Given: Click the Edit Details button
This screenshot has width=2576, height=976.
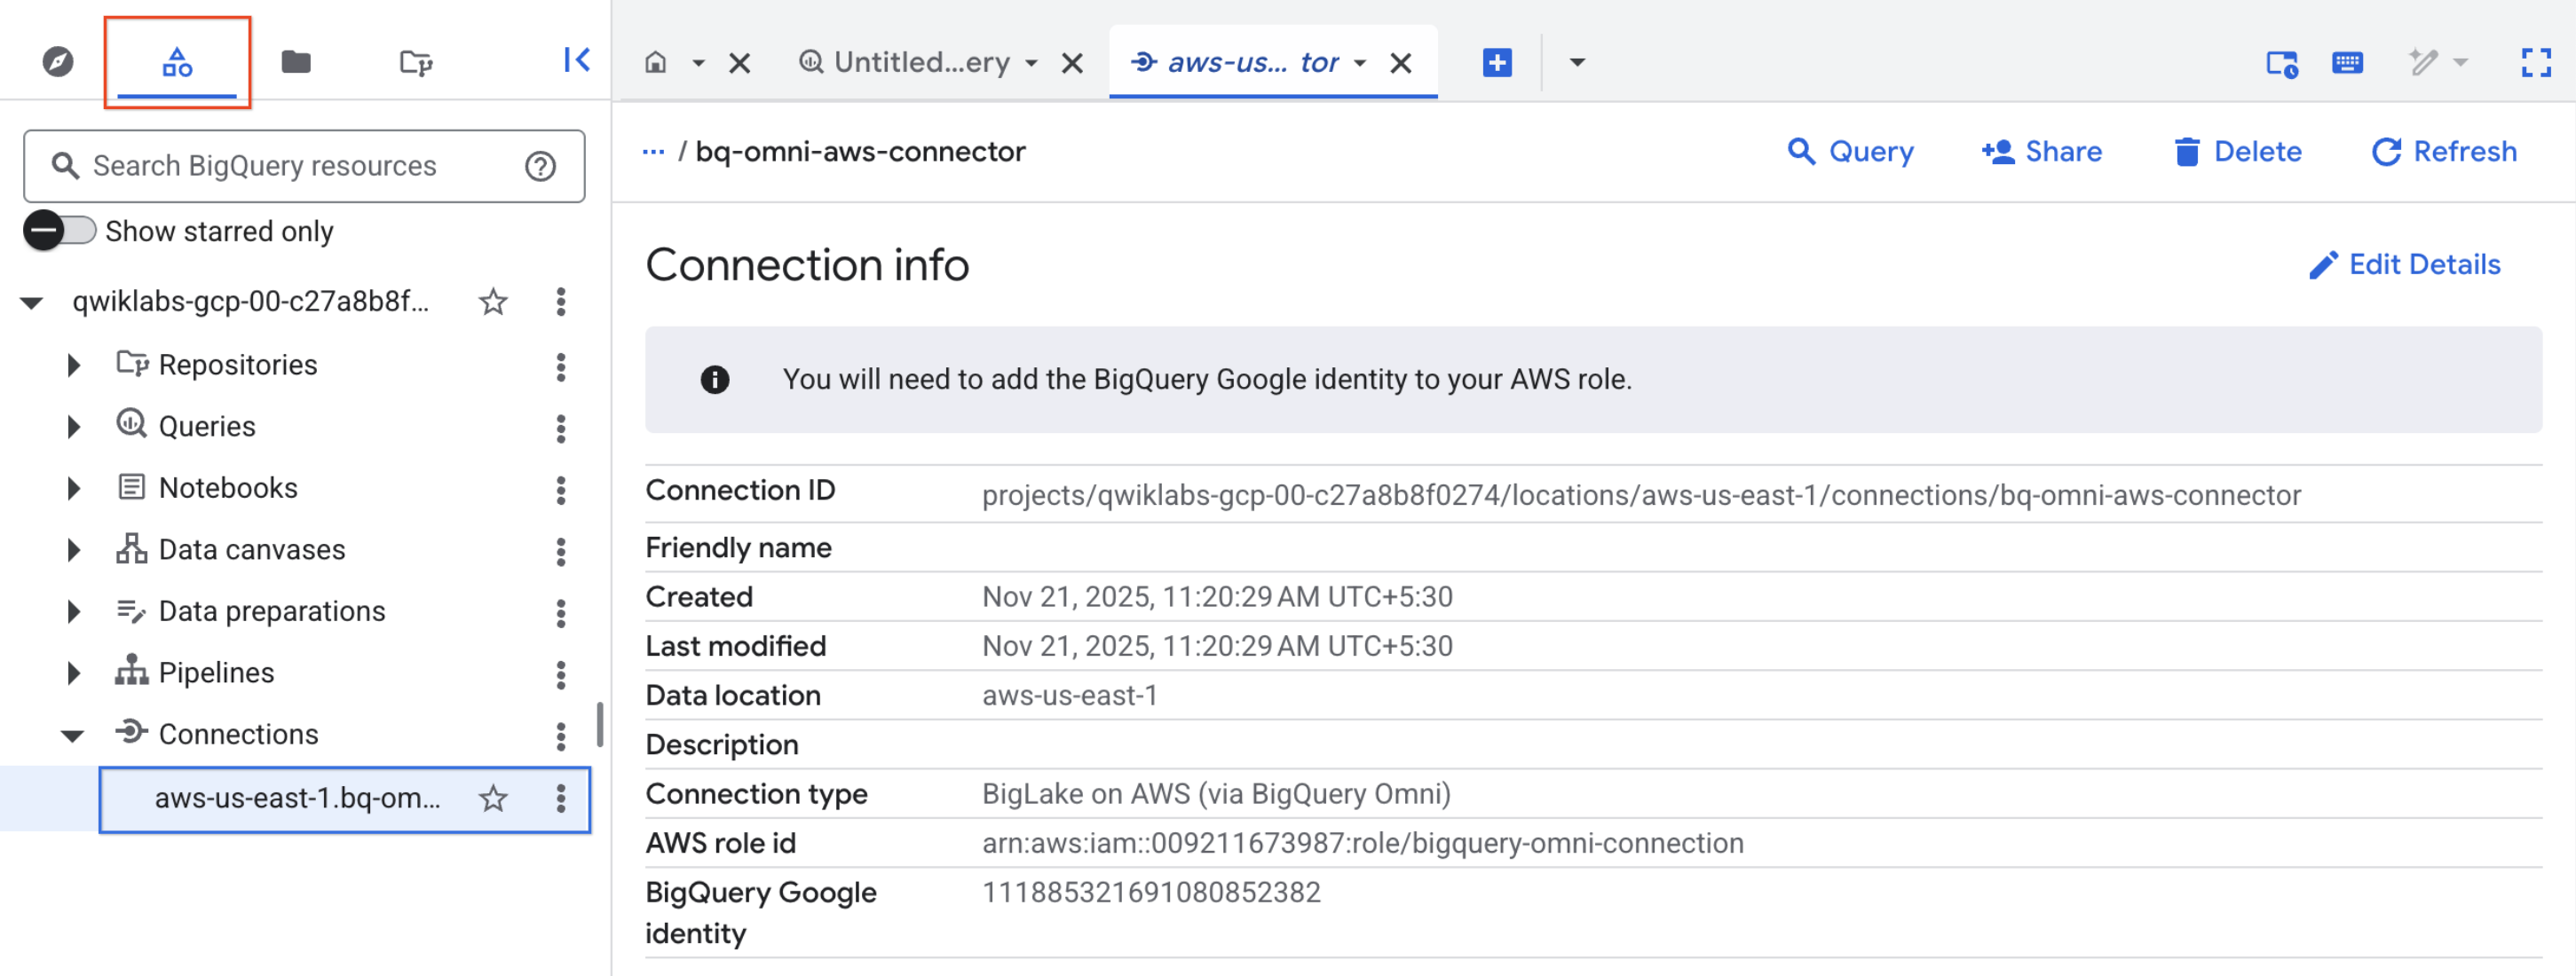Looking at the screenshot, I should pyautogui.click(x=2405, y=264).
